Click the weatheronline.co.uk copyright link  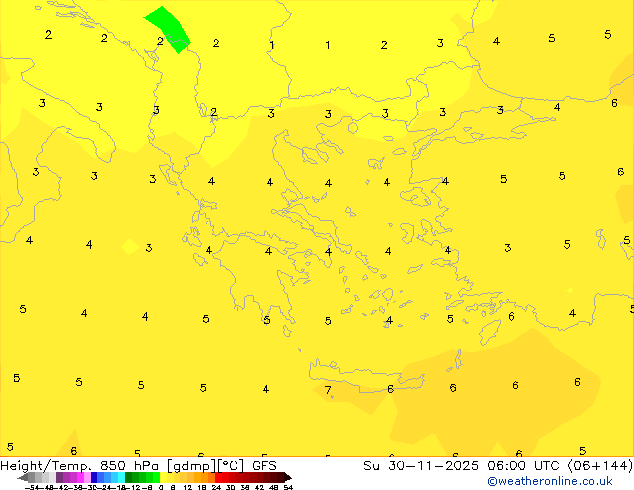[x=549, y=481]
